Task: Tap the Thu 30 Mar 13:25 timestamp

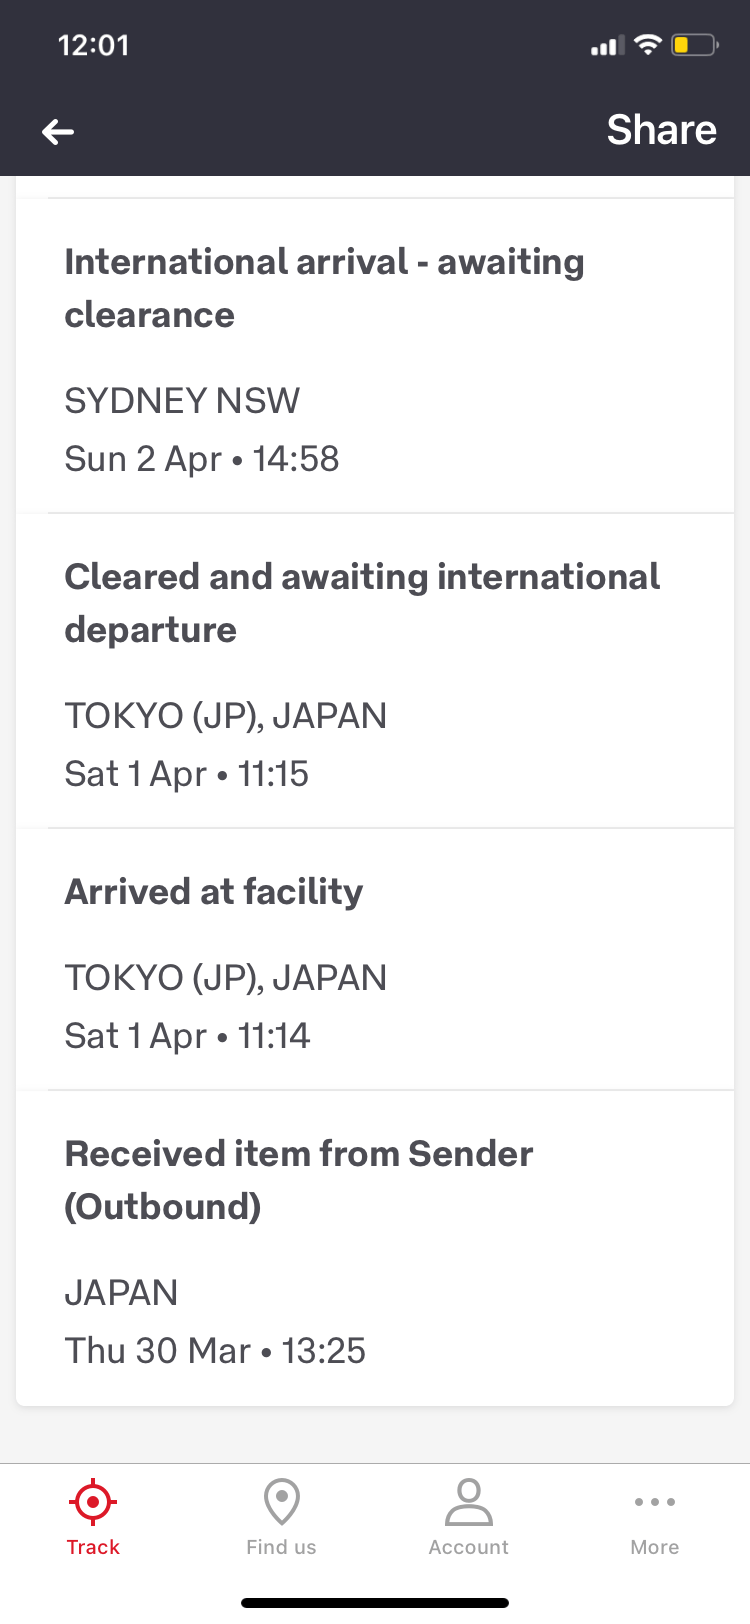Action: tap(215, 1351)
